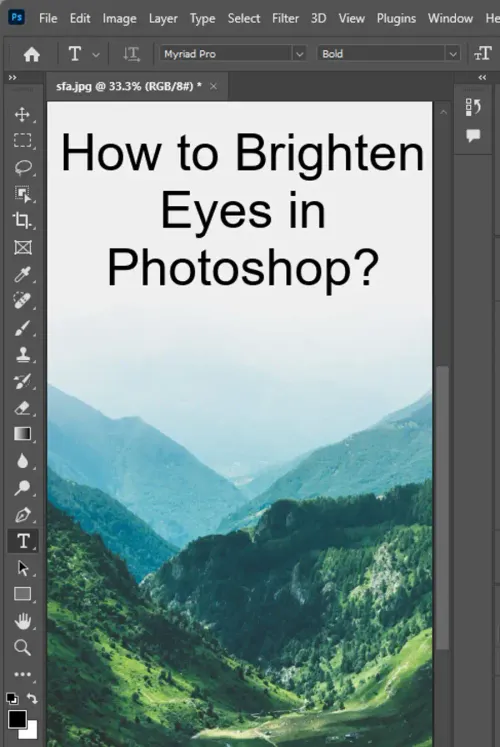The image size is (500, 747).
Task: Click the Home icon in options bar
Action: pyautogui.click(x=32, y=54)
